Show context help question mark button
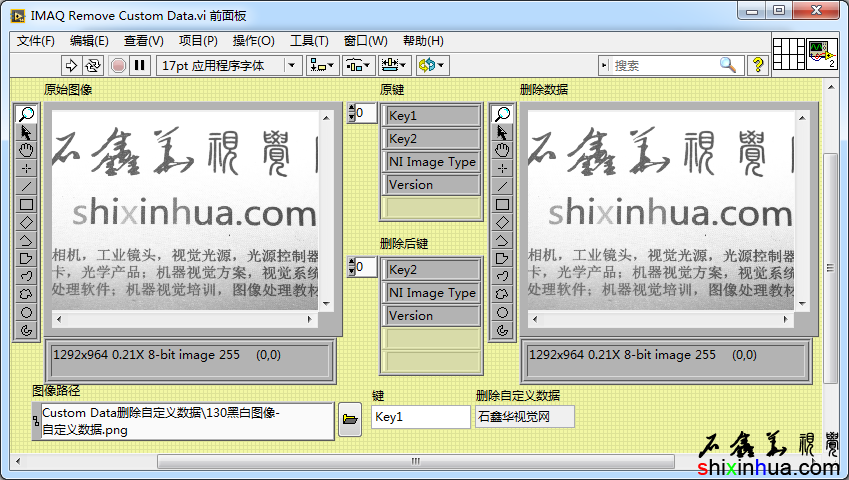 pyautogui.click(x=758, y=65)
